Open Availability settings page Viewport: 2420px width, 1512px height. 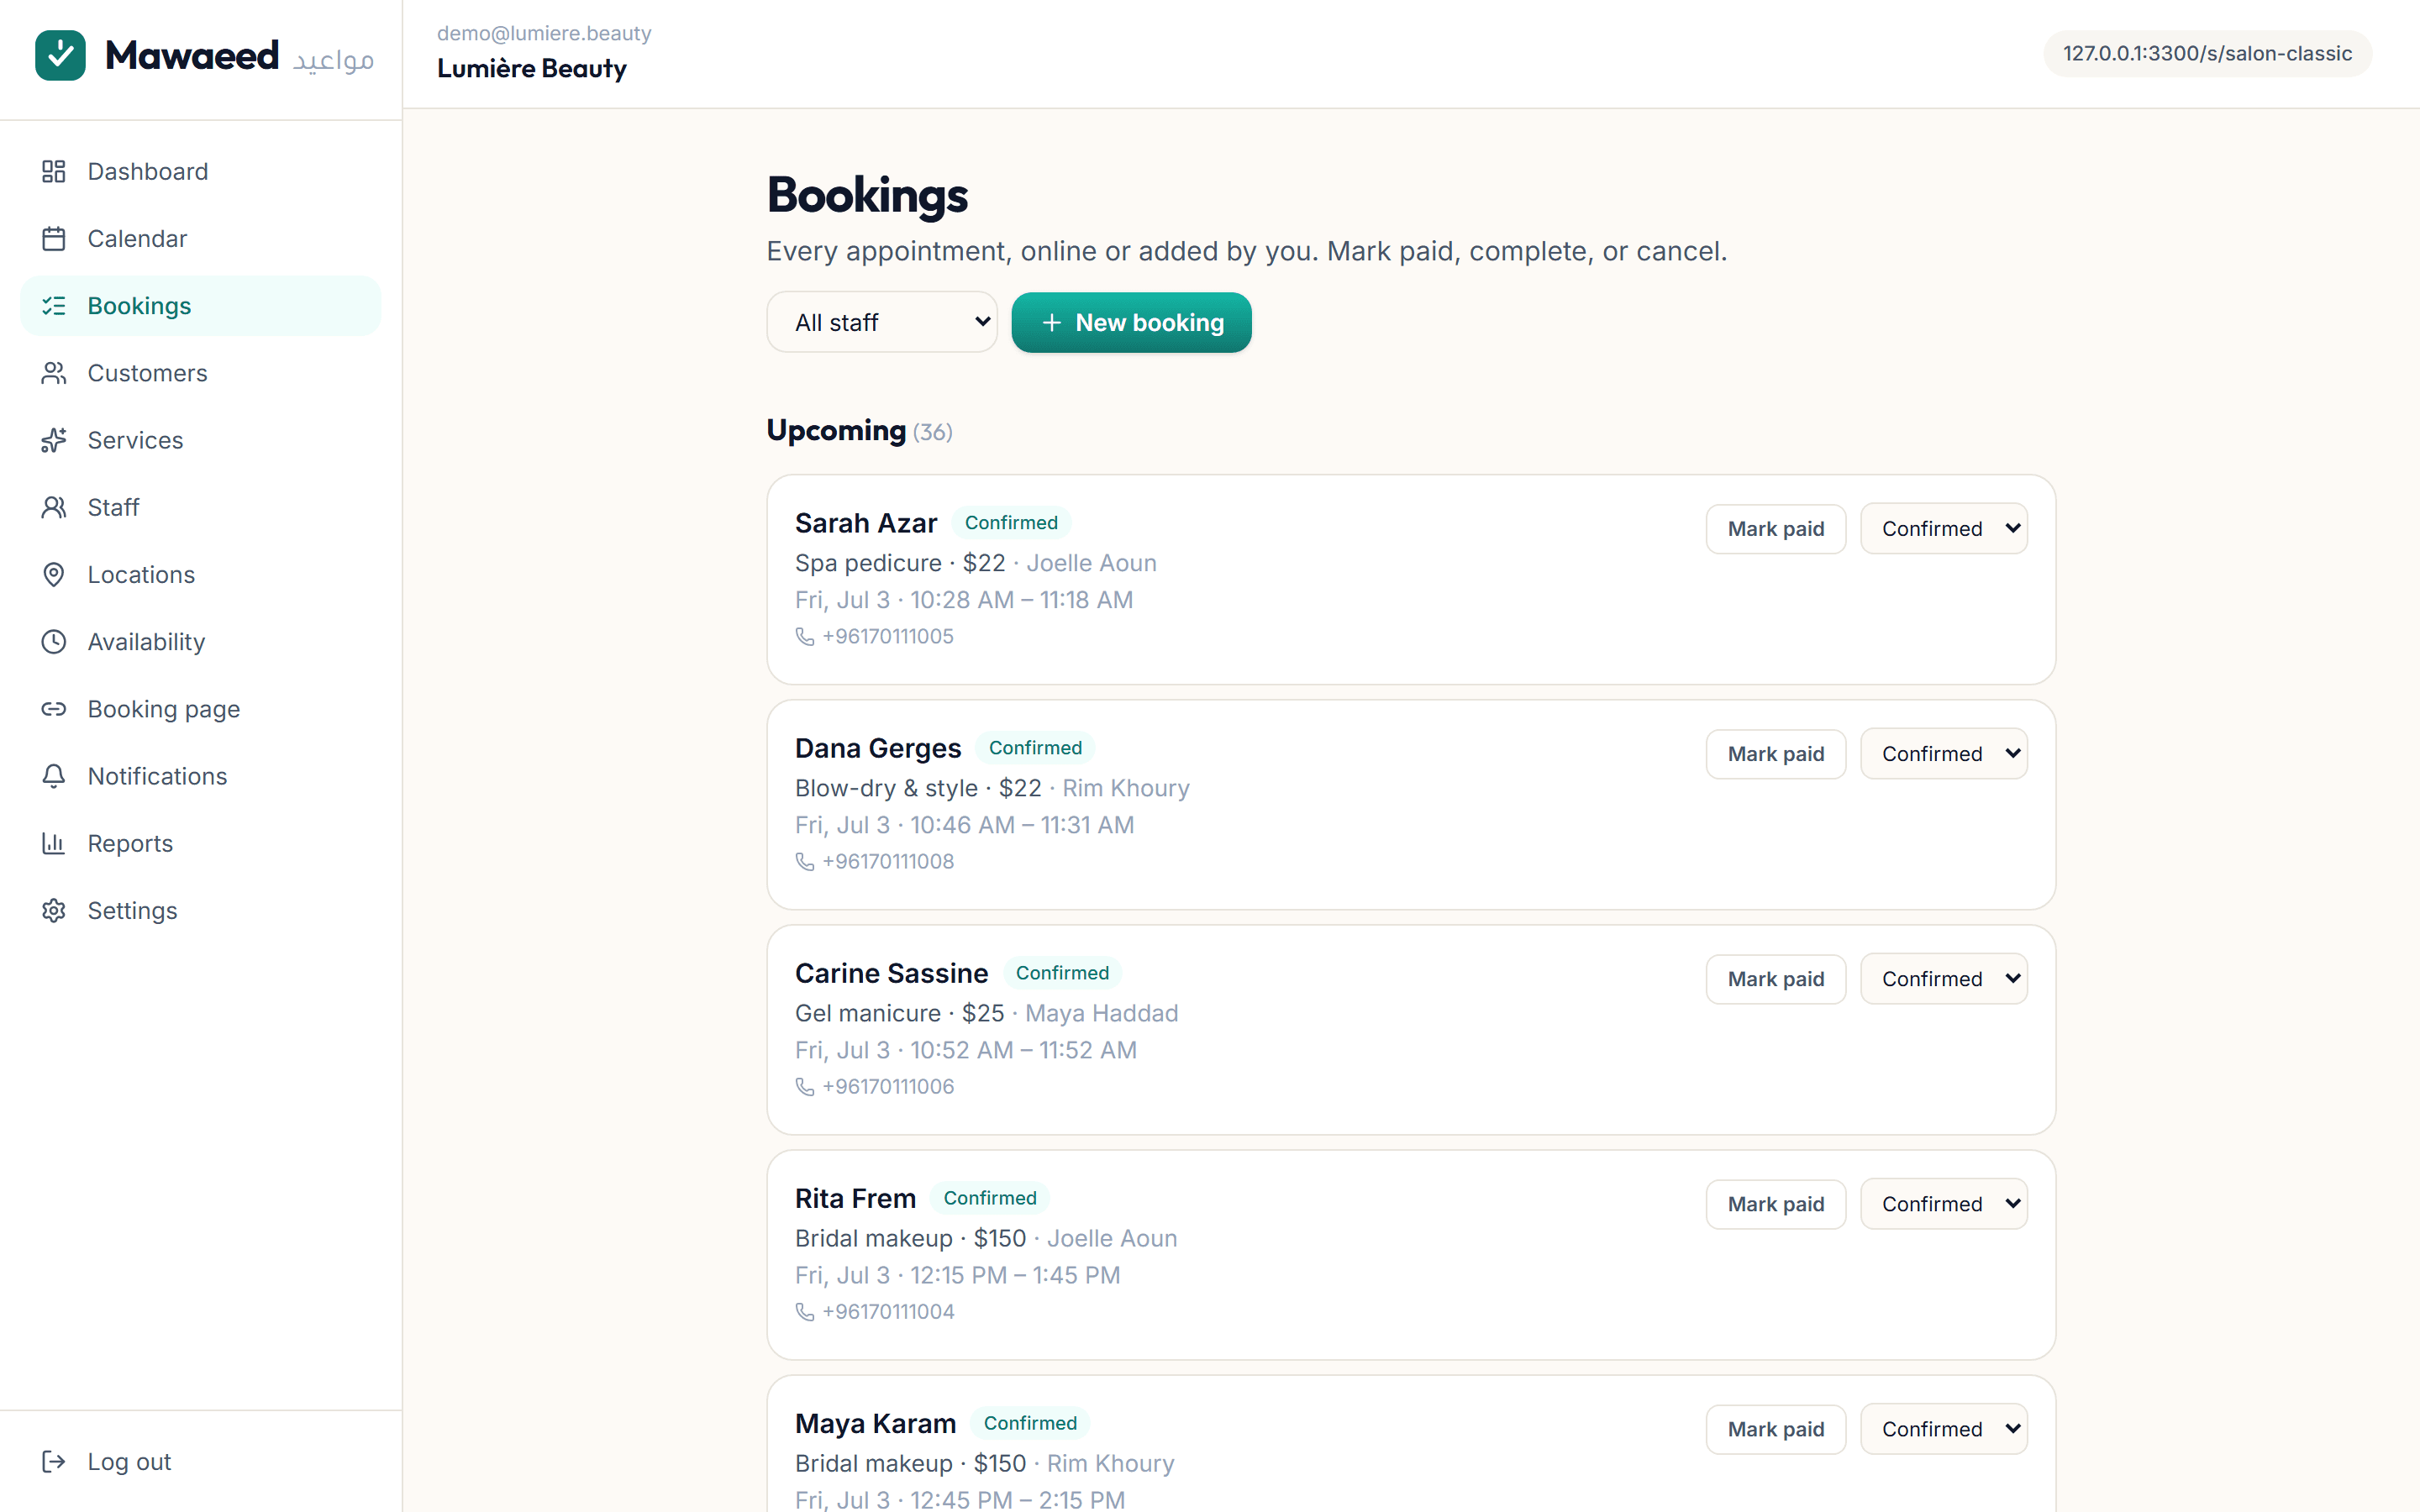coord(200,641)
